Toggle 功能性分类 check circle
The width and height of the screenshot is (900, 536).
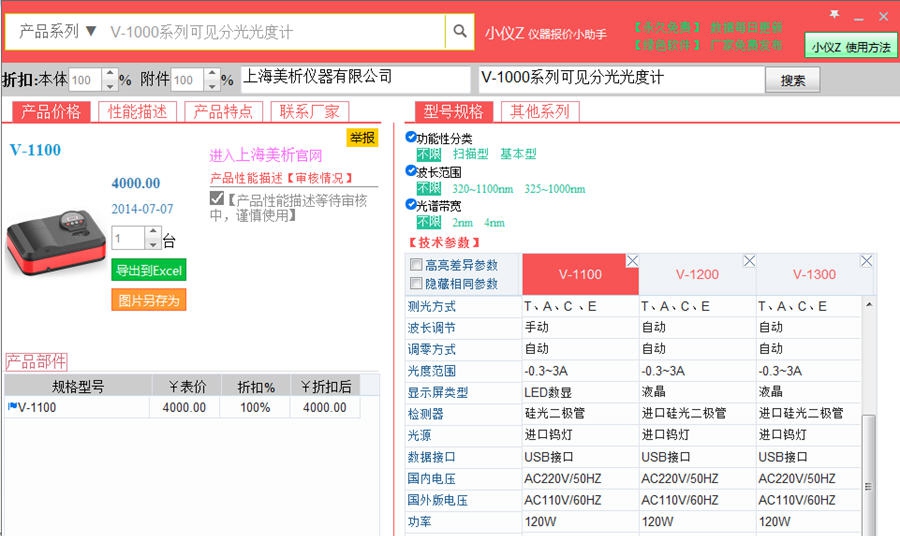coord(410,137)
